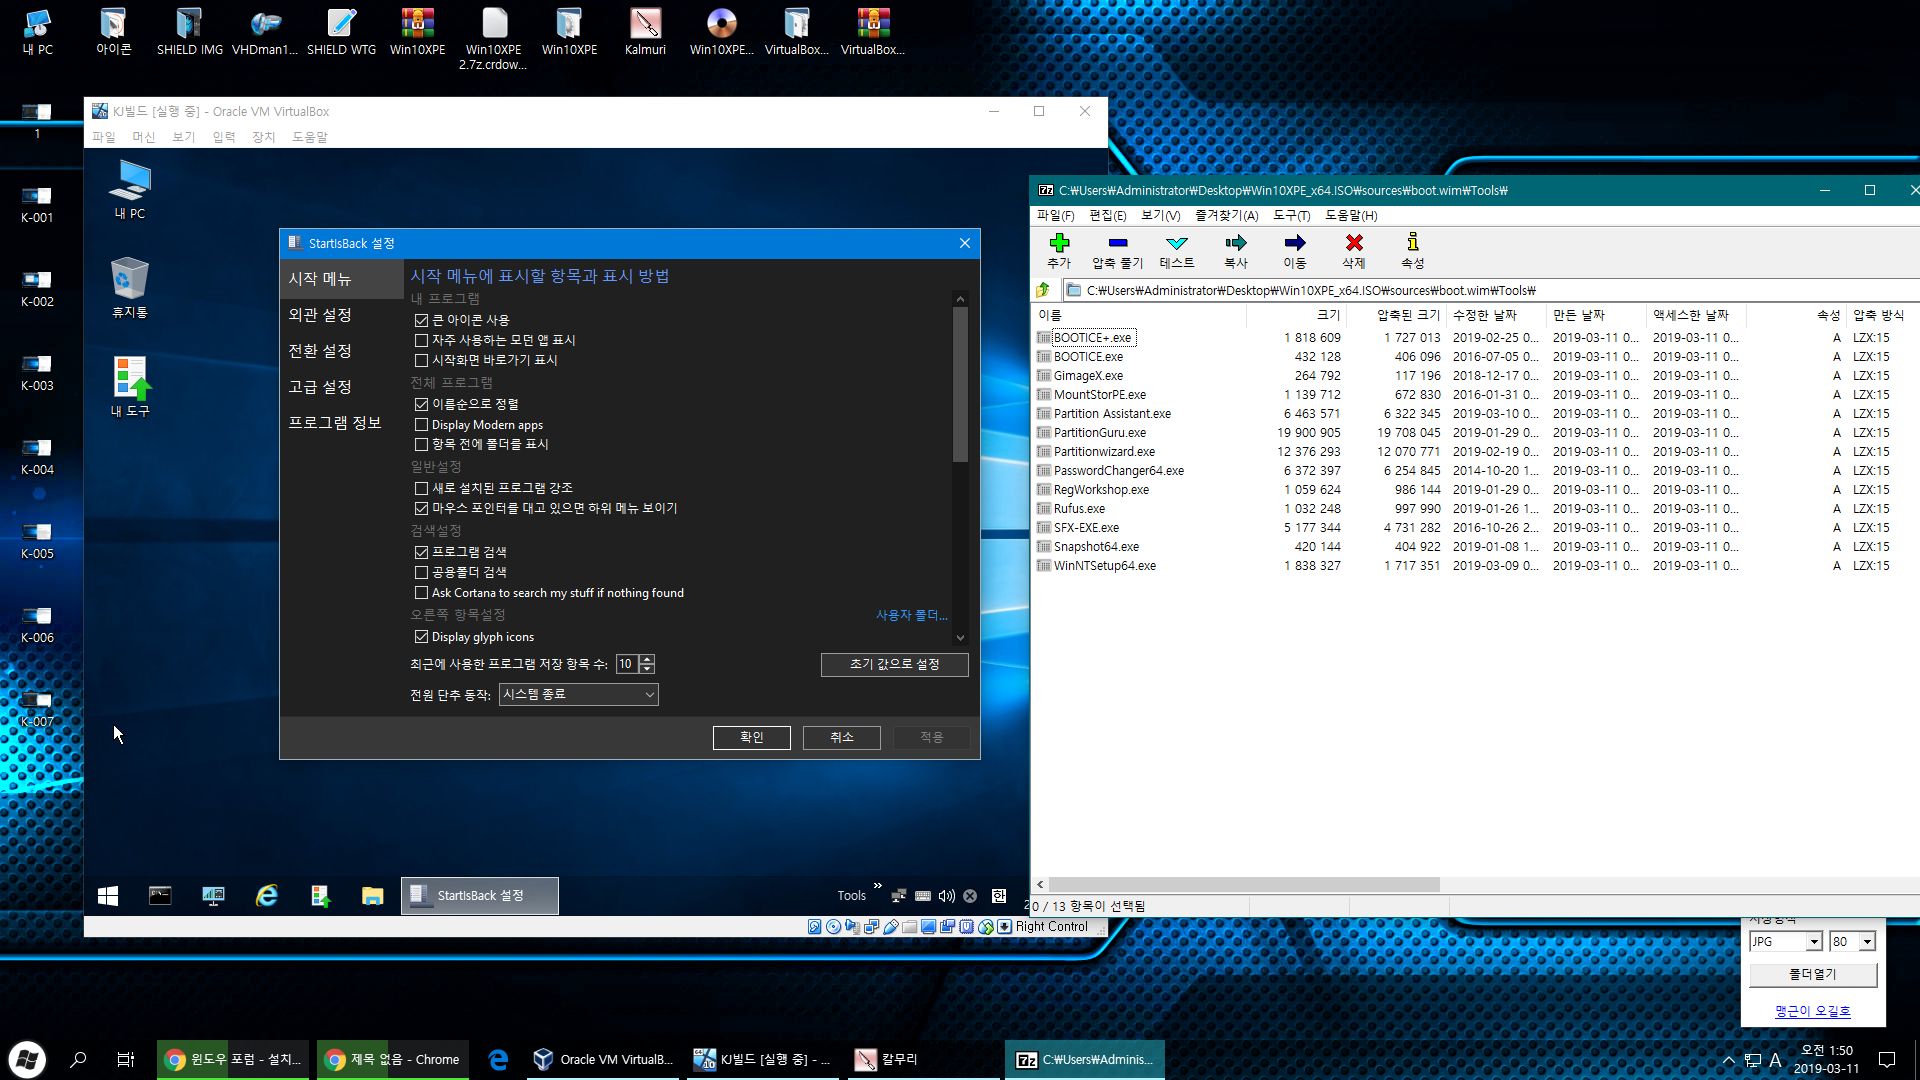Select 휴지통 recycle bin in the VM

(x=130, y=287)
